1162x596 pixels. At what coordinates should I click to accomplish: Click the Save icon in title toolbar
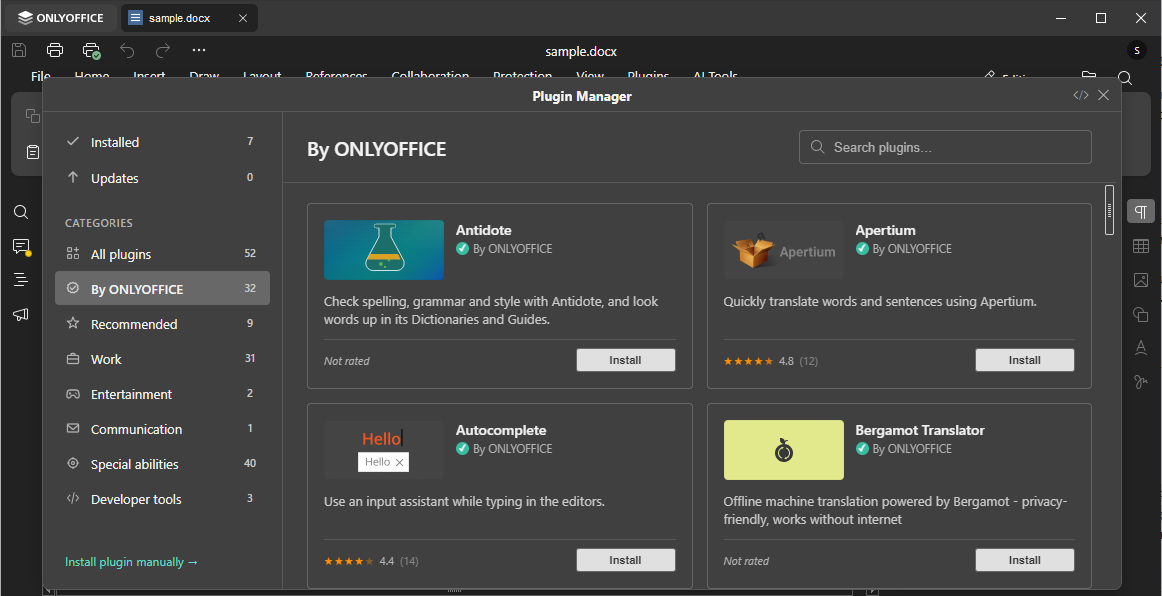click(x=19, y=50)
